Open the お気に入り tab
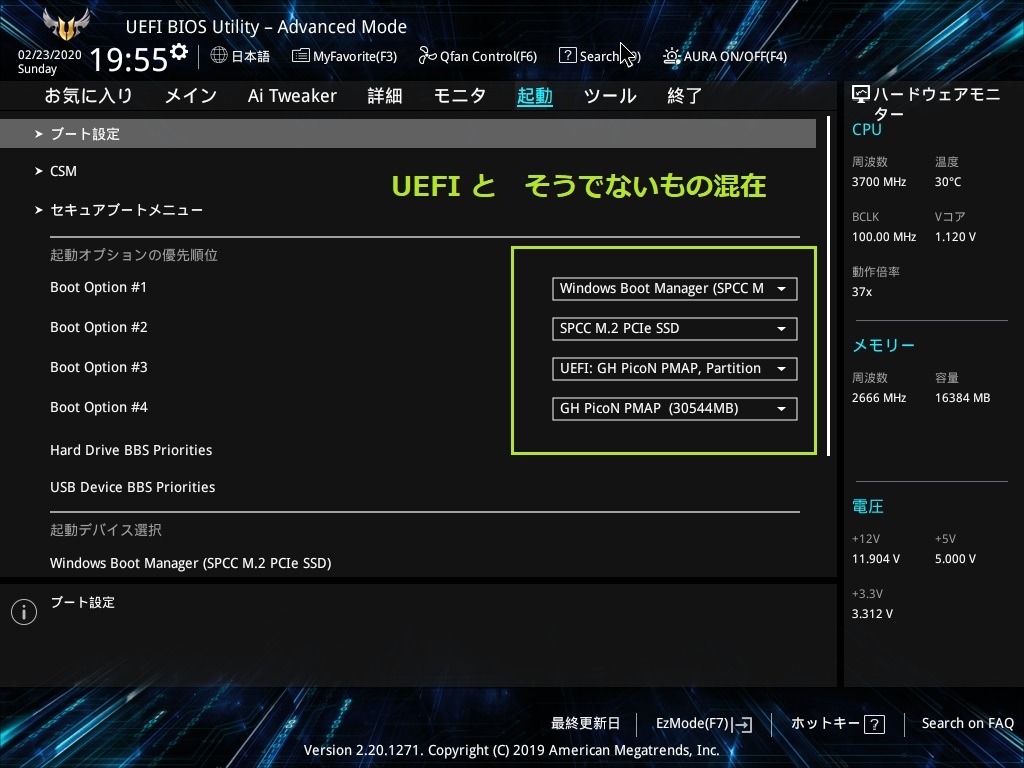The height and width of the screenshot is (768, 1024). [x=89, y=96]
